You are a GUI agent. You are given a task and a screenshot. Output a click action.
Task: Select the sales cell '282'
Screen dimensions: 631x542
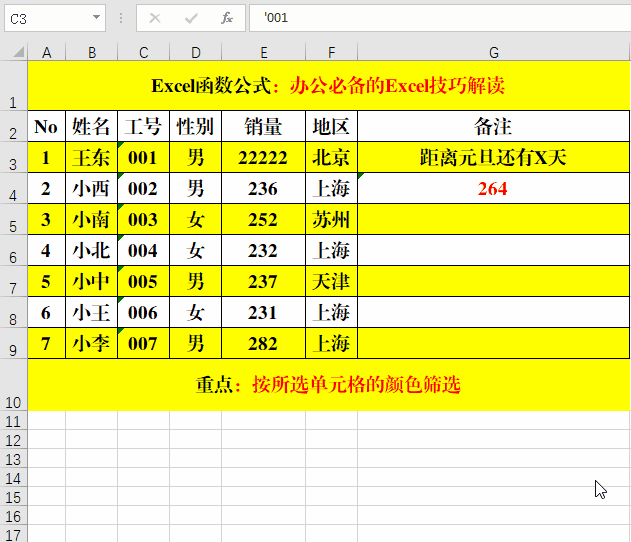click(263, 343)
